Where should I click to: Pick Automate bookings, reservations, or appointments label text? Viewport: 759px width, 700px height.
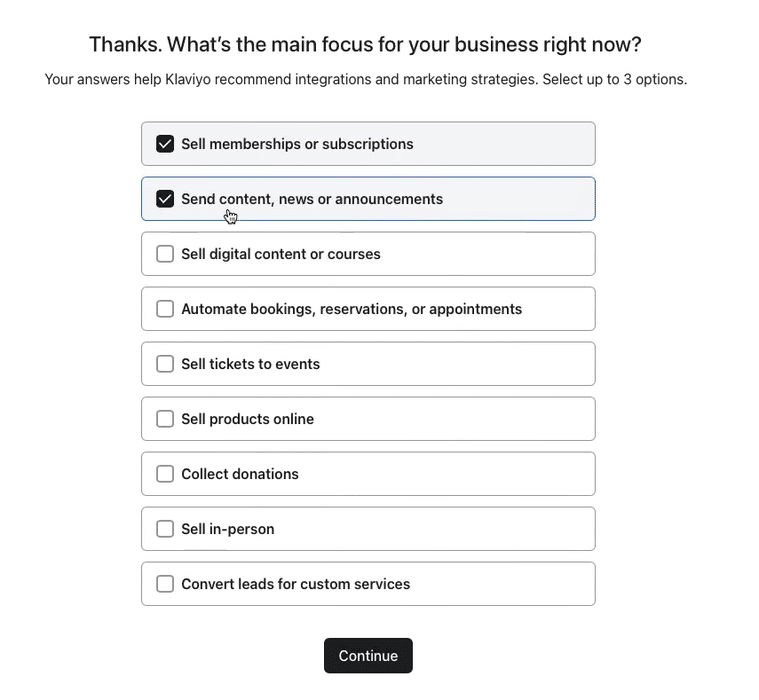click(351, 309)
